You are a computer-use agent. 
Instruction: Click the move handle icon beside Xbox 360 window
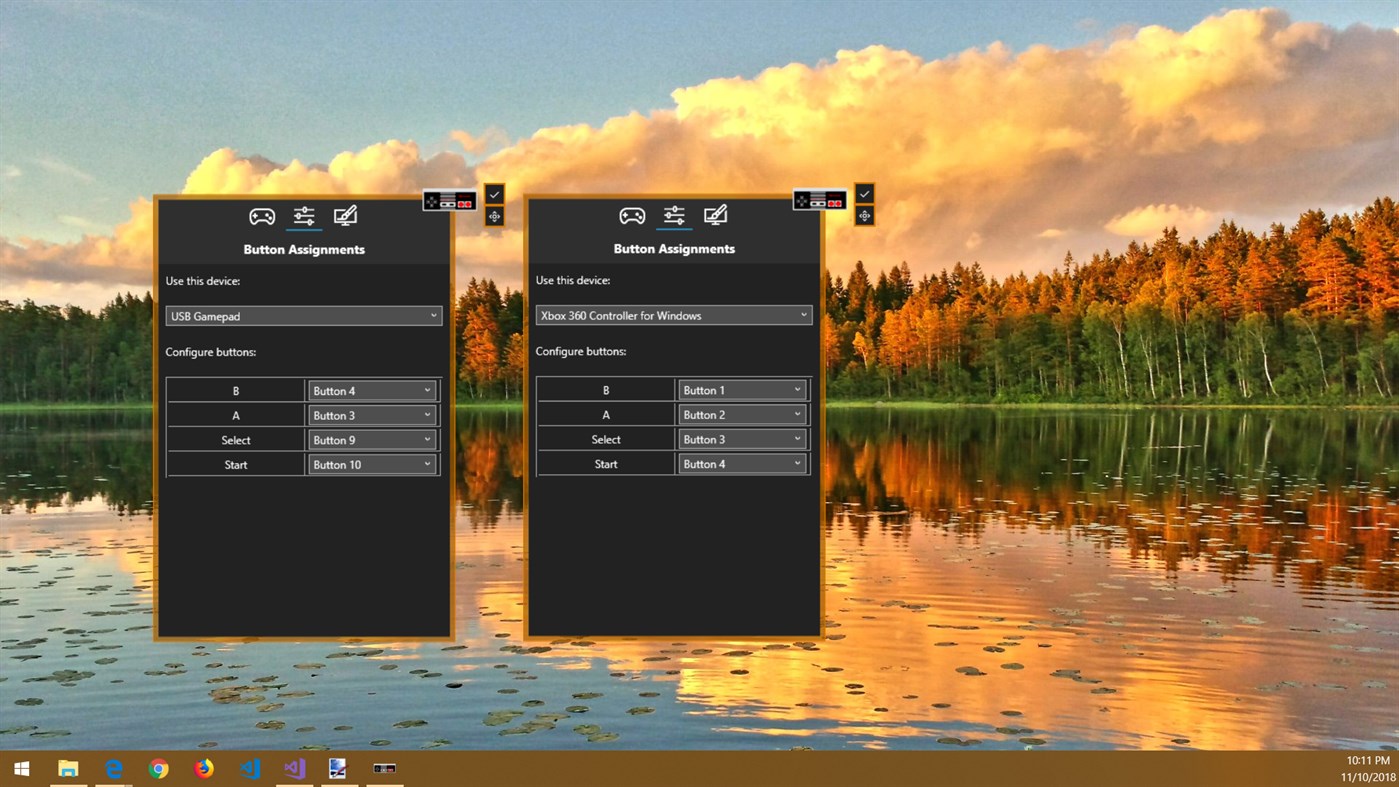tap(865, 215)
